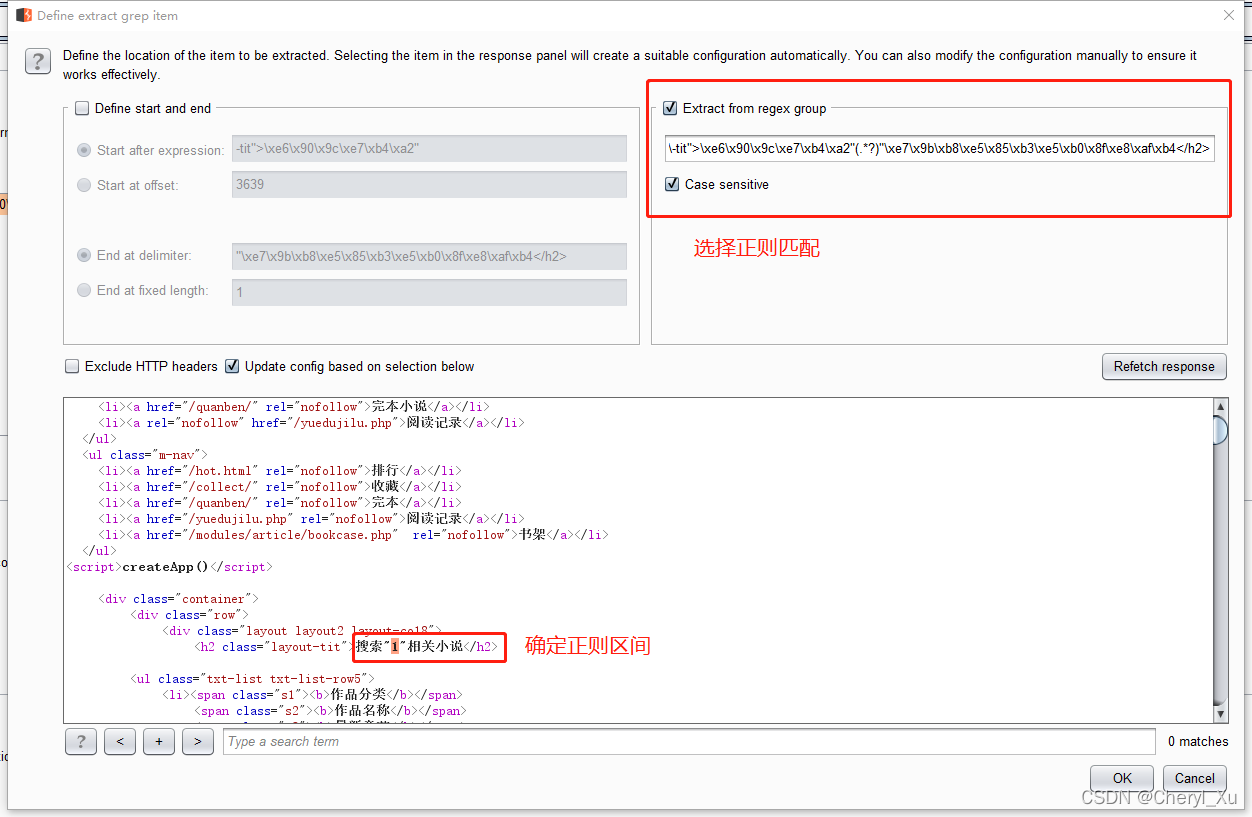1252x817 pixels.
Task: Click the Cancel button
Action: point(1194,778)
